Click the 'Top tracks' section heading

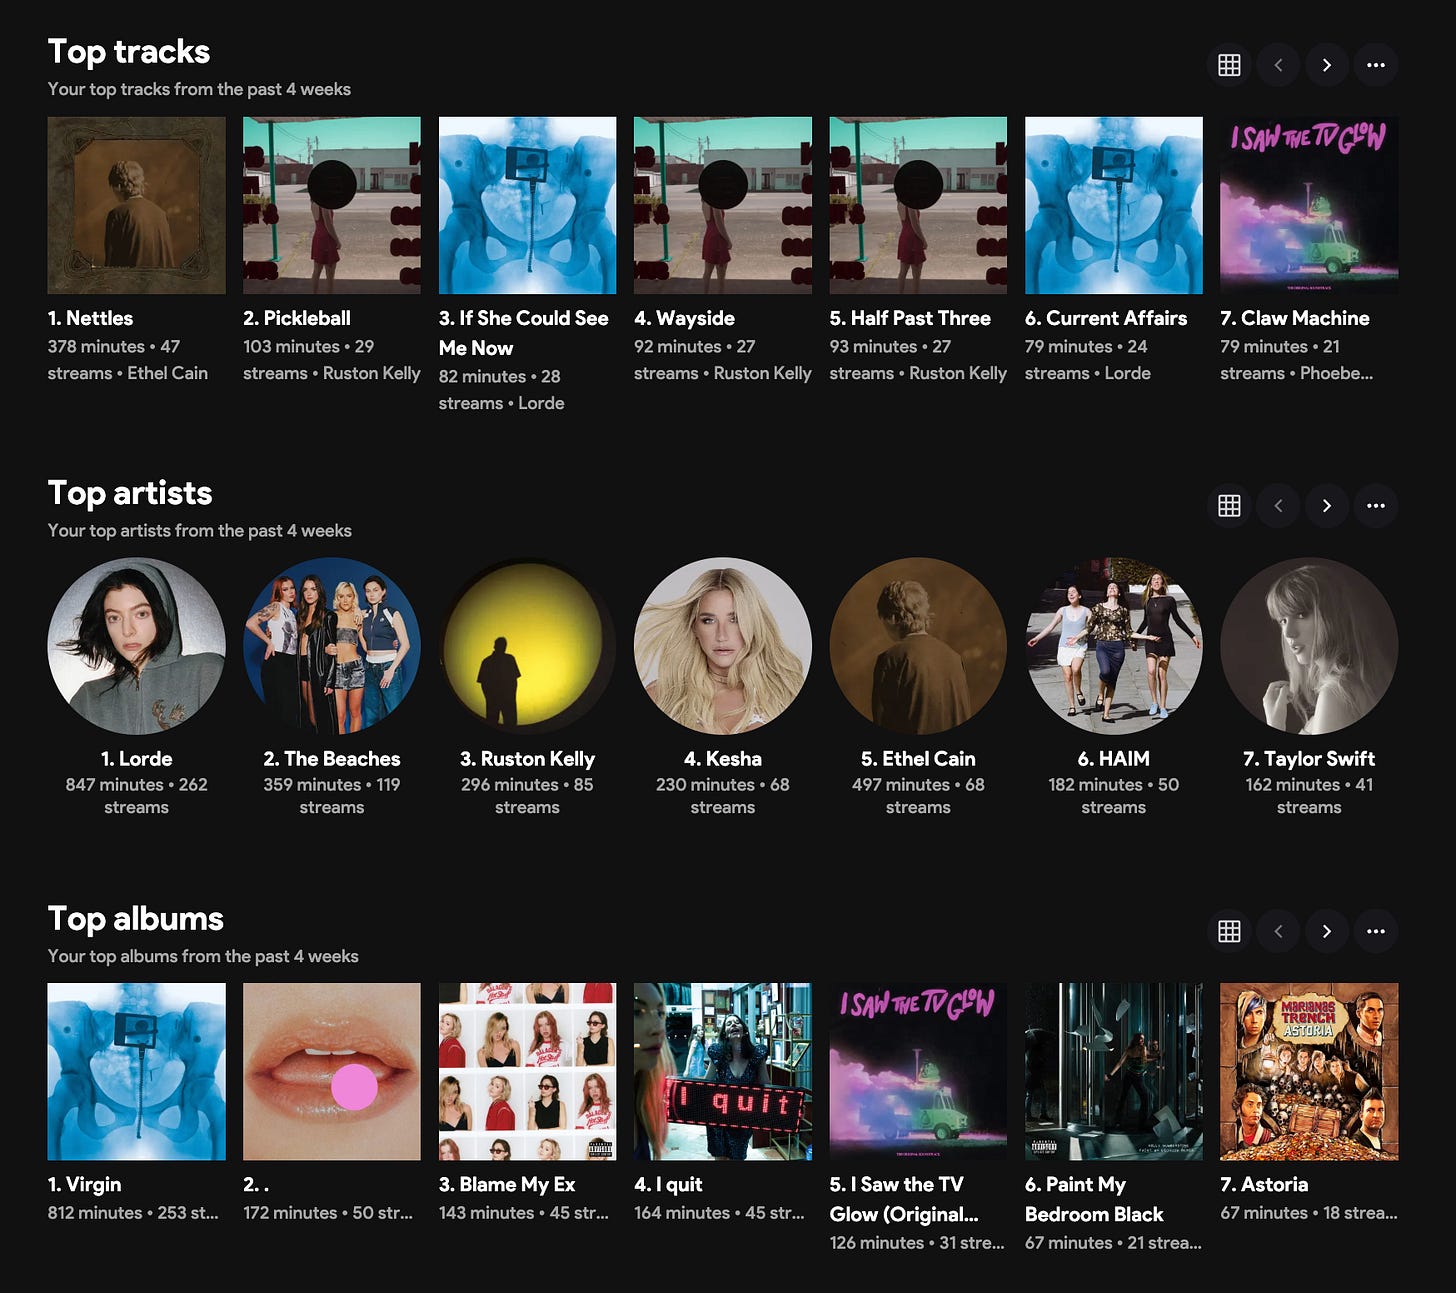[129, 52]
